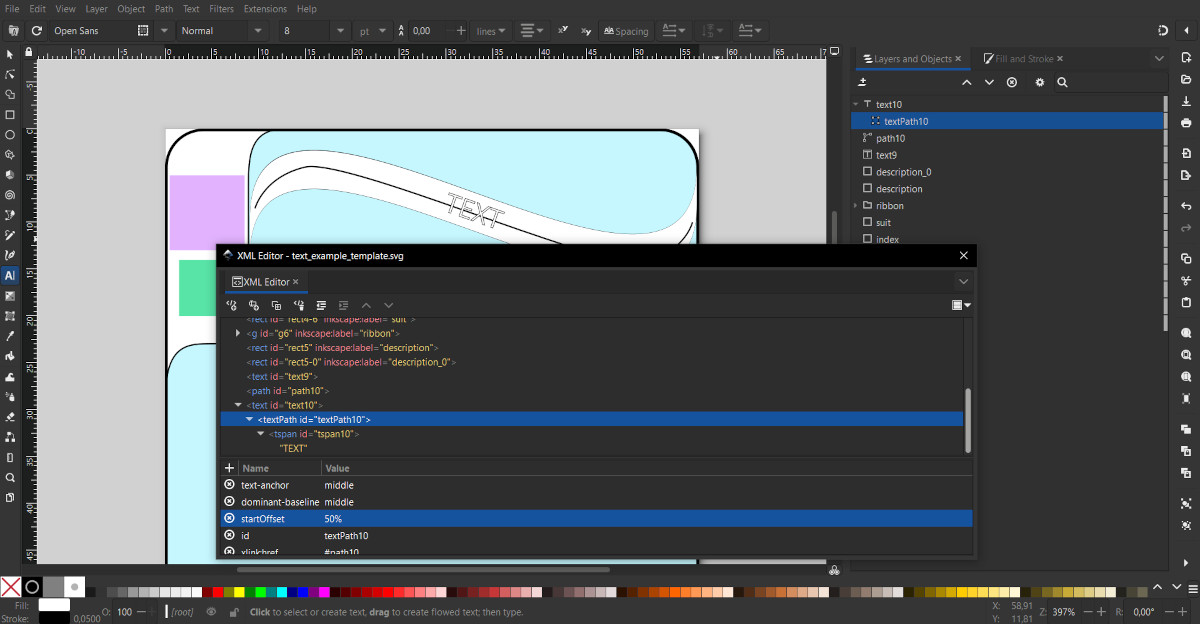Indent the selected node in XML Editor
The width and height of the screenshot is (1200, 624).
[343, 305]
